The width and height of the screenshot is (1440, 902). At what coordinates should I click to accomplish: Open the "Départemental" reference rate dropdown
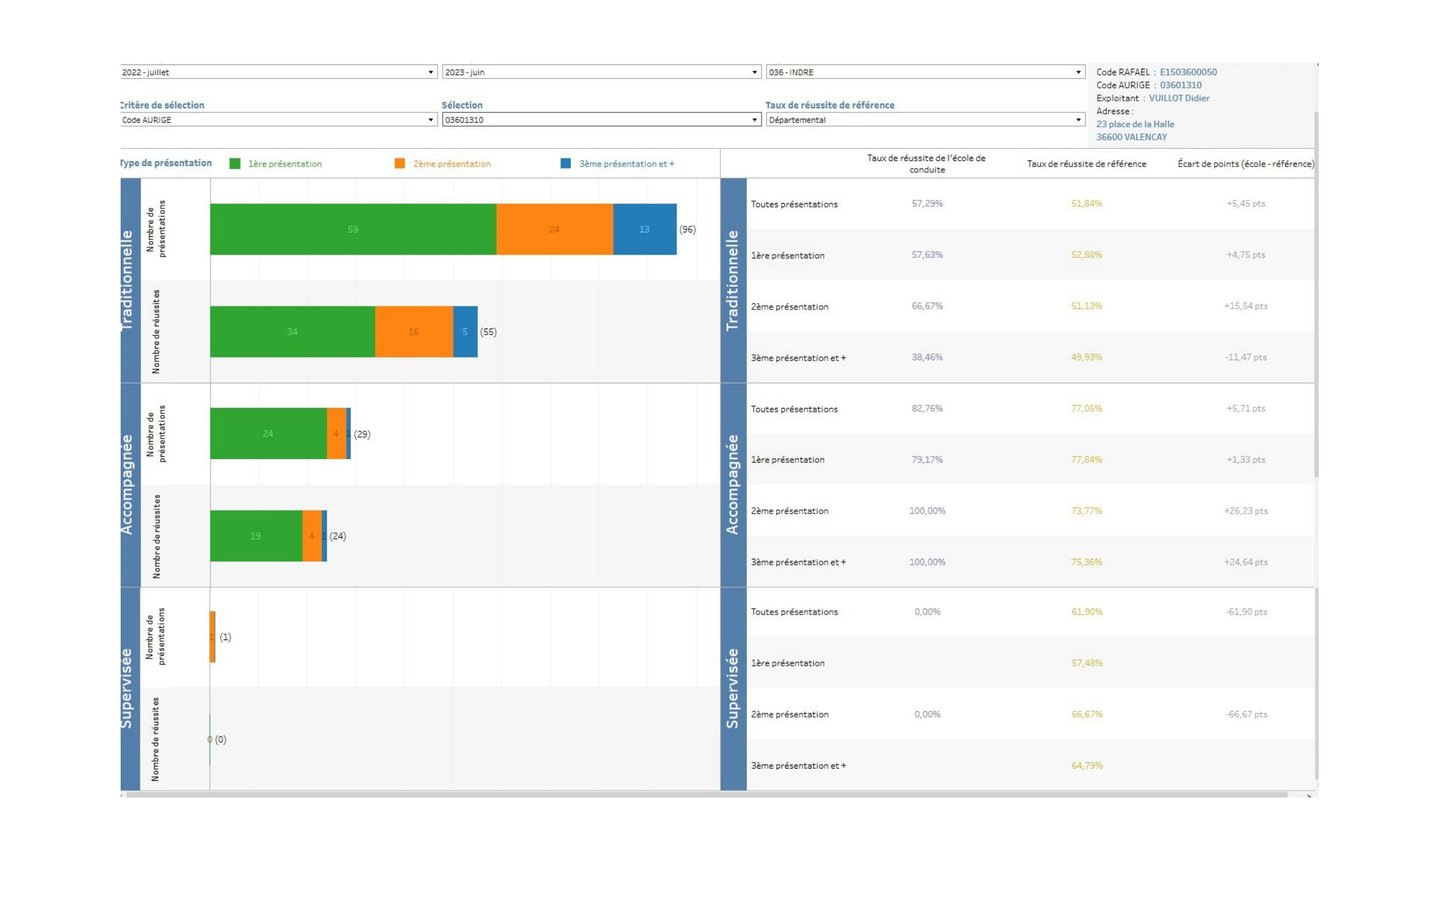(x=925, y=120)
